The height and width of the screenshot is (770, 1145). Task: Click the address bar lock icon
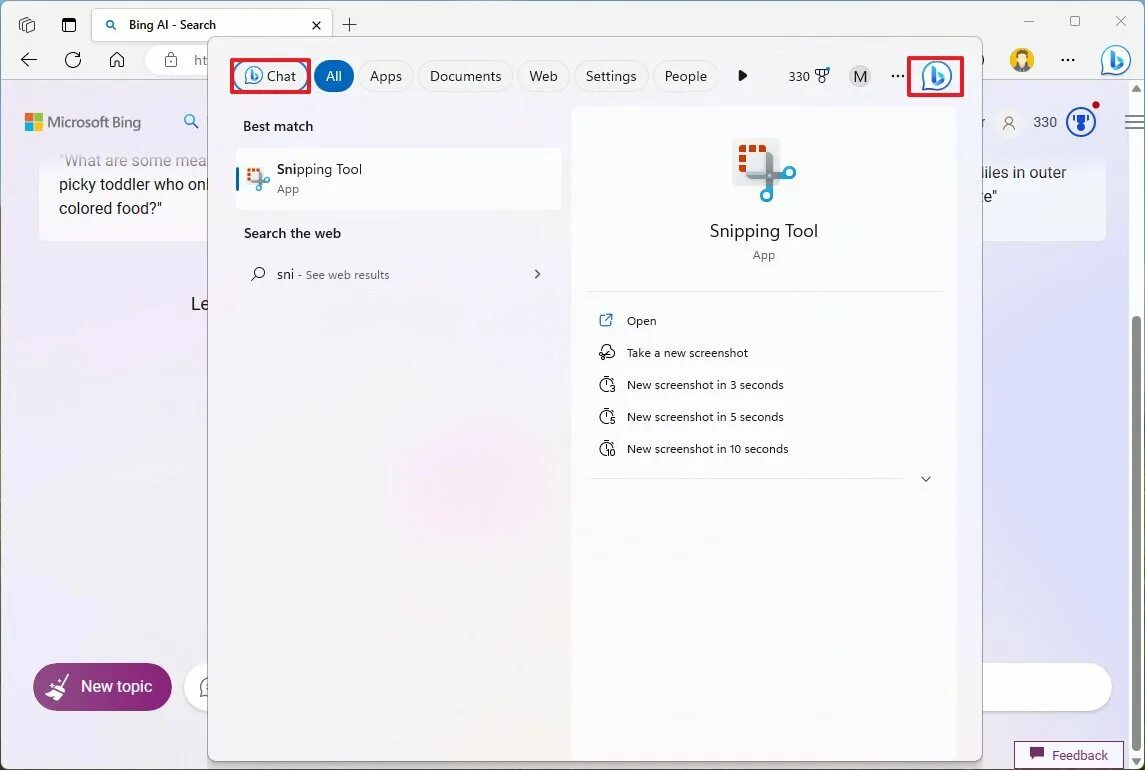coord(171,60)
